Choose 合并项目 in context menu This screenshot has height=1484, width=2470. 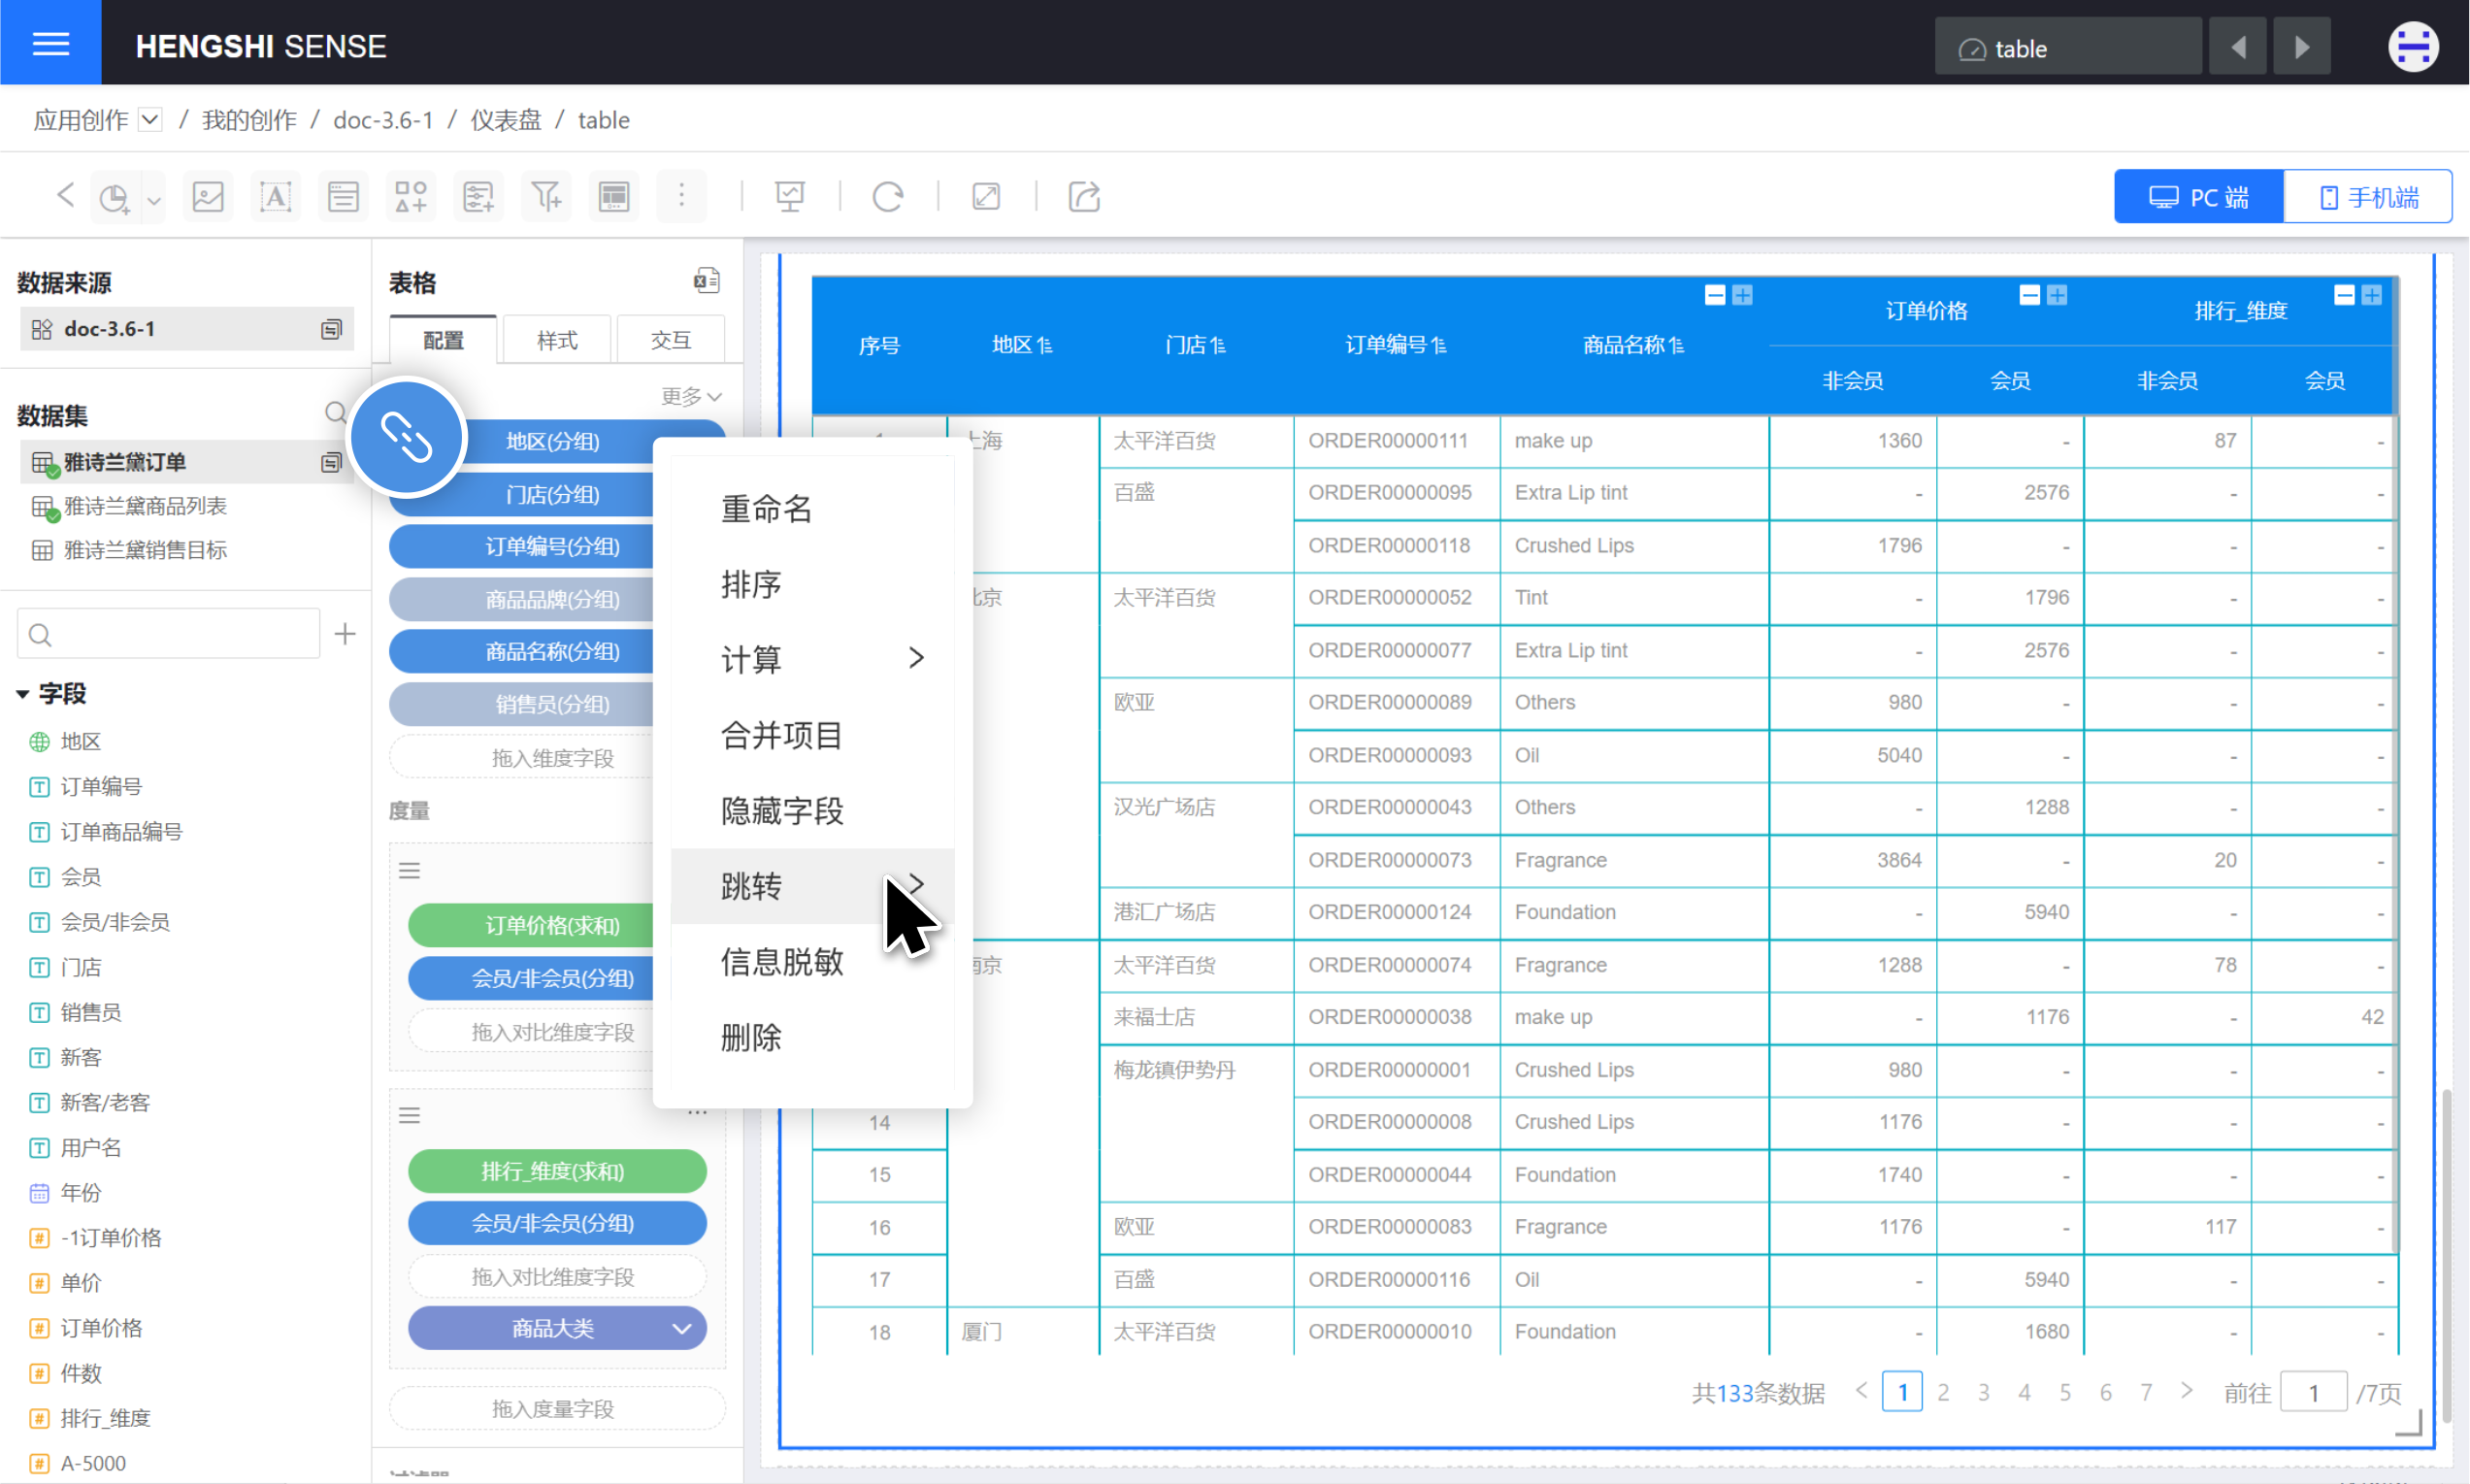812,735
